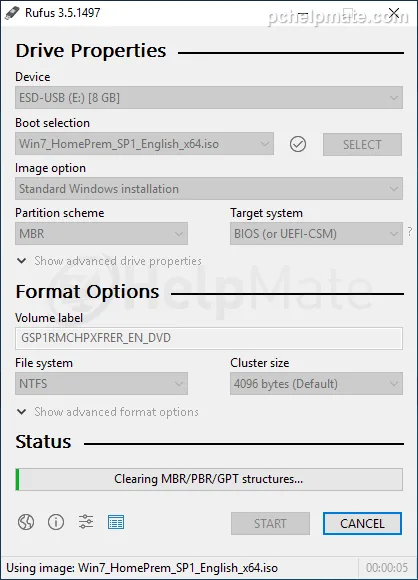The width and height of the screenshot is (418, 580).
Task: Expand Show advanced format options
Action: [x=108, y=412]
